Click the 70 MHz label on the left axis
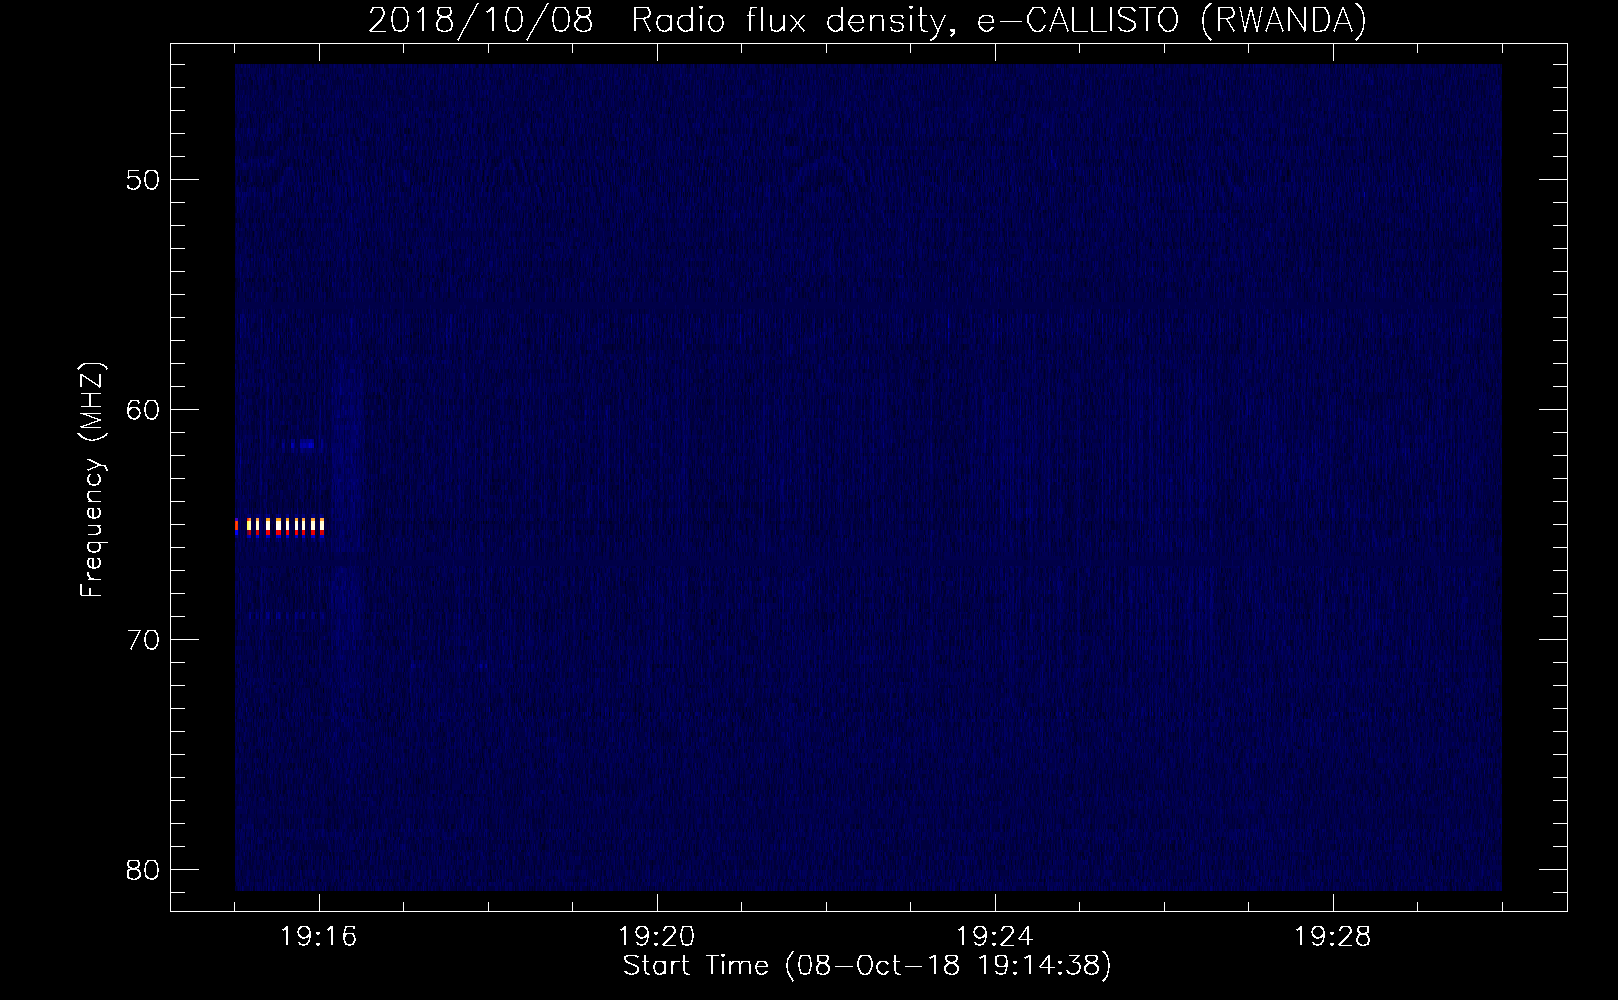 [143, 639]
